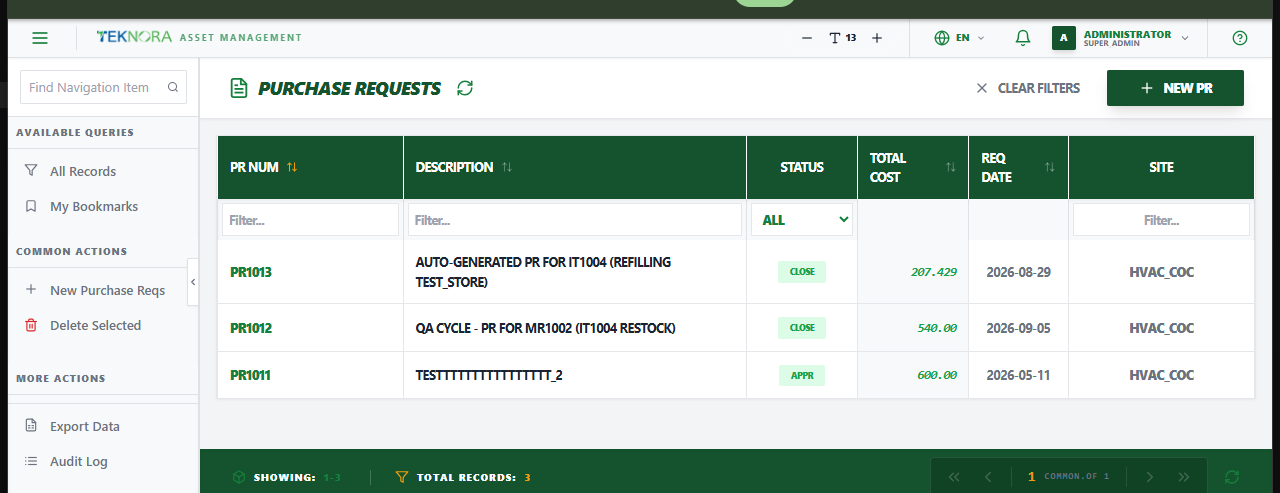The width and height of the screenshot is (1280, 493).
Task: Click the QA CYCLE PR FOR MR1002 description
Action: (546, 328)
